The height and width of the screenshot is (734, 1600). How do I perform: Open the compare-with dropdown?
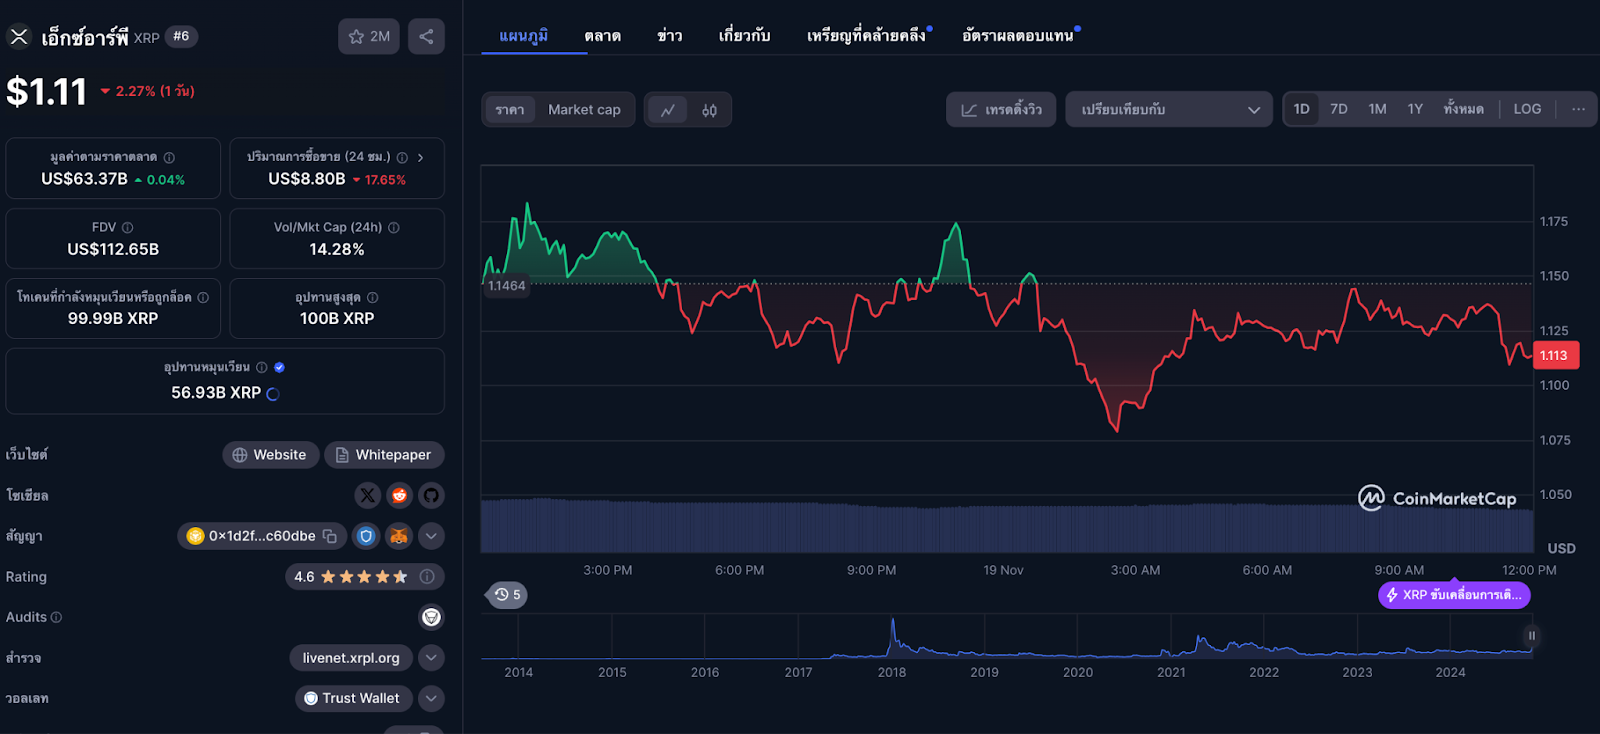point(1169,109)
